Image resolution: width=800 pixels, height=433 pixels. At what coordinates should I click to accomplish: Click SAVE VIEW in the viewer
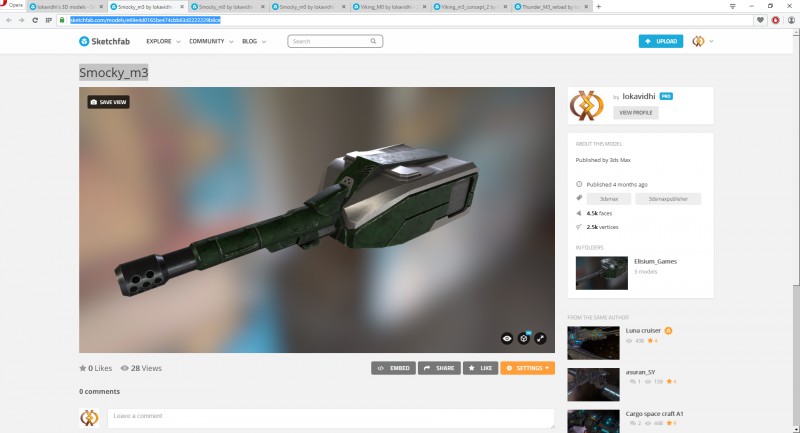point(108,102)
